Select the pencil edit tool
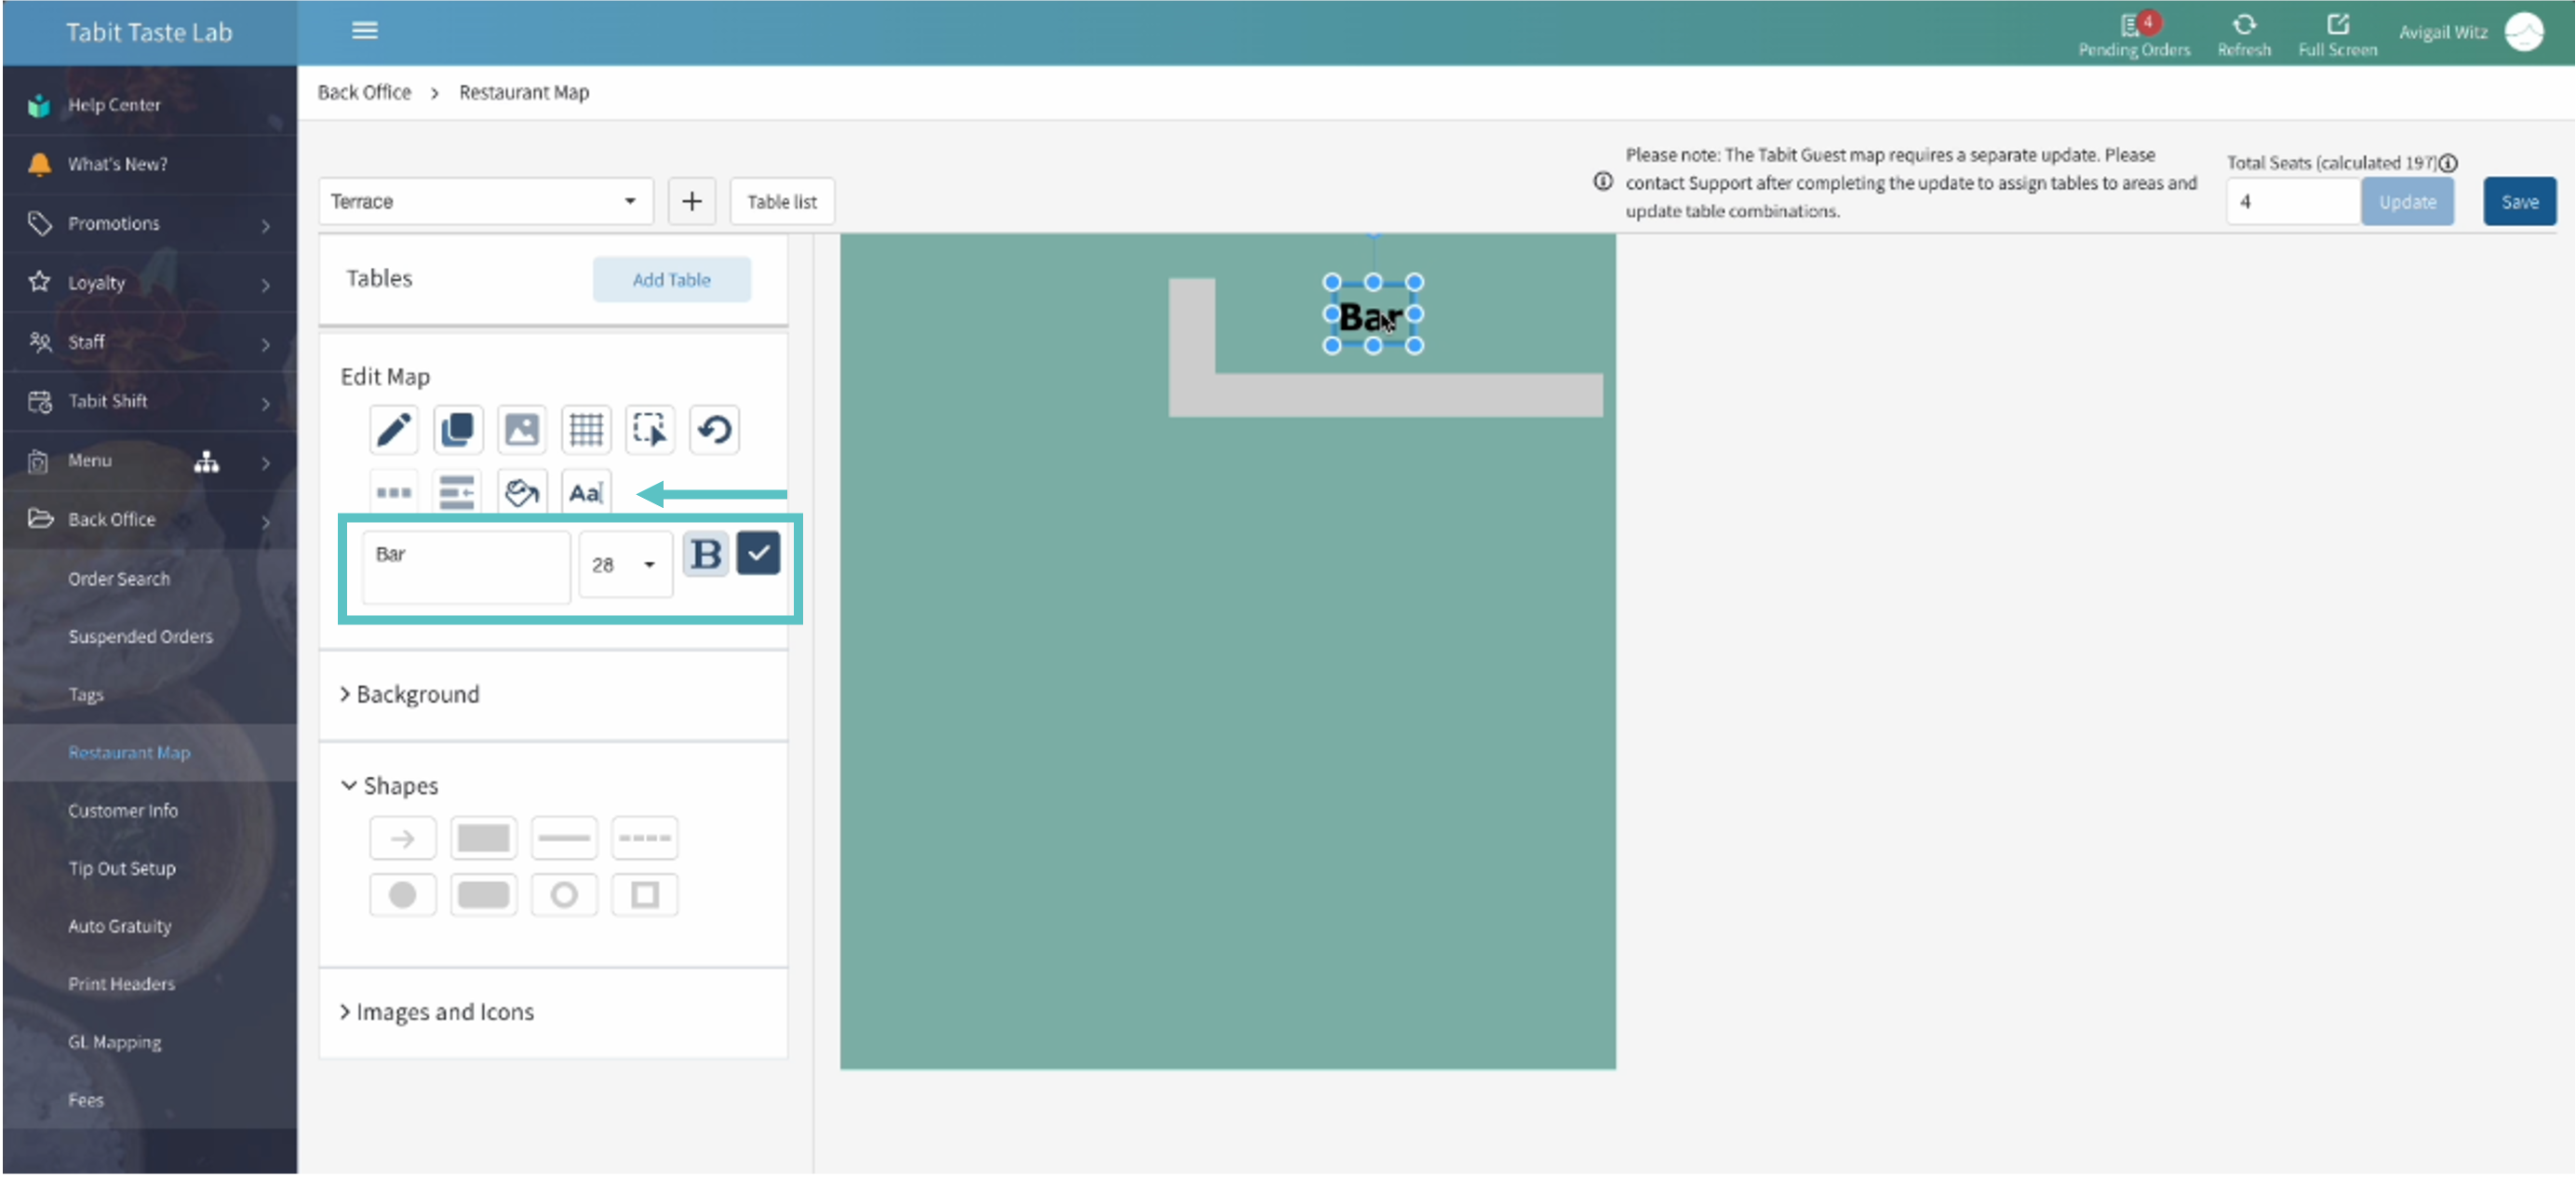The width and height of the screenshot is (2576, 1177). click(393, 430)
